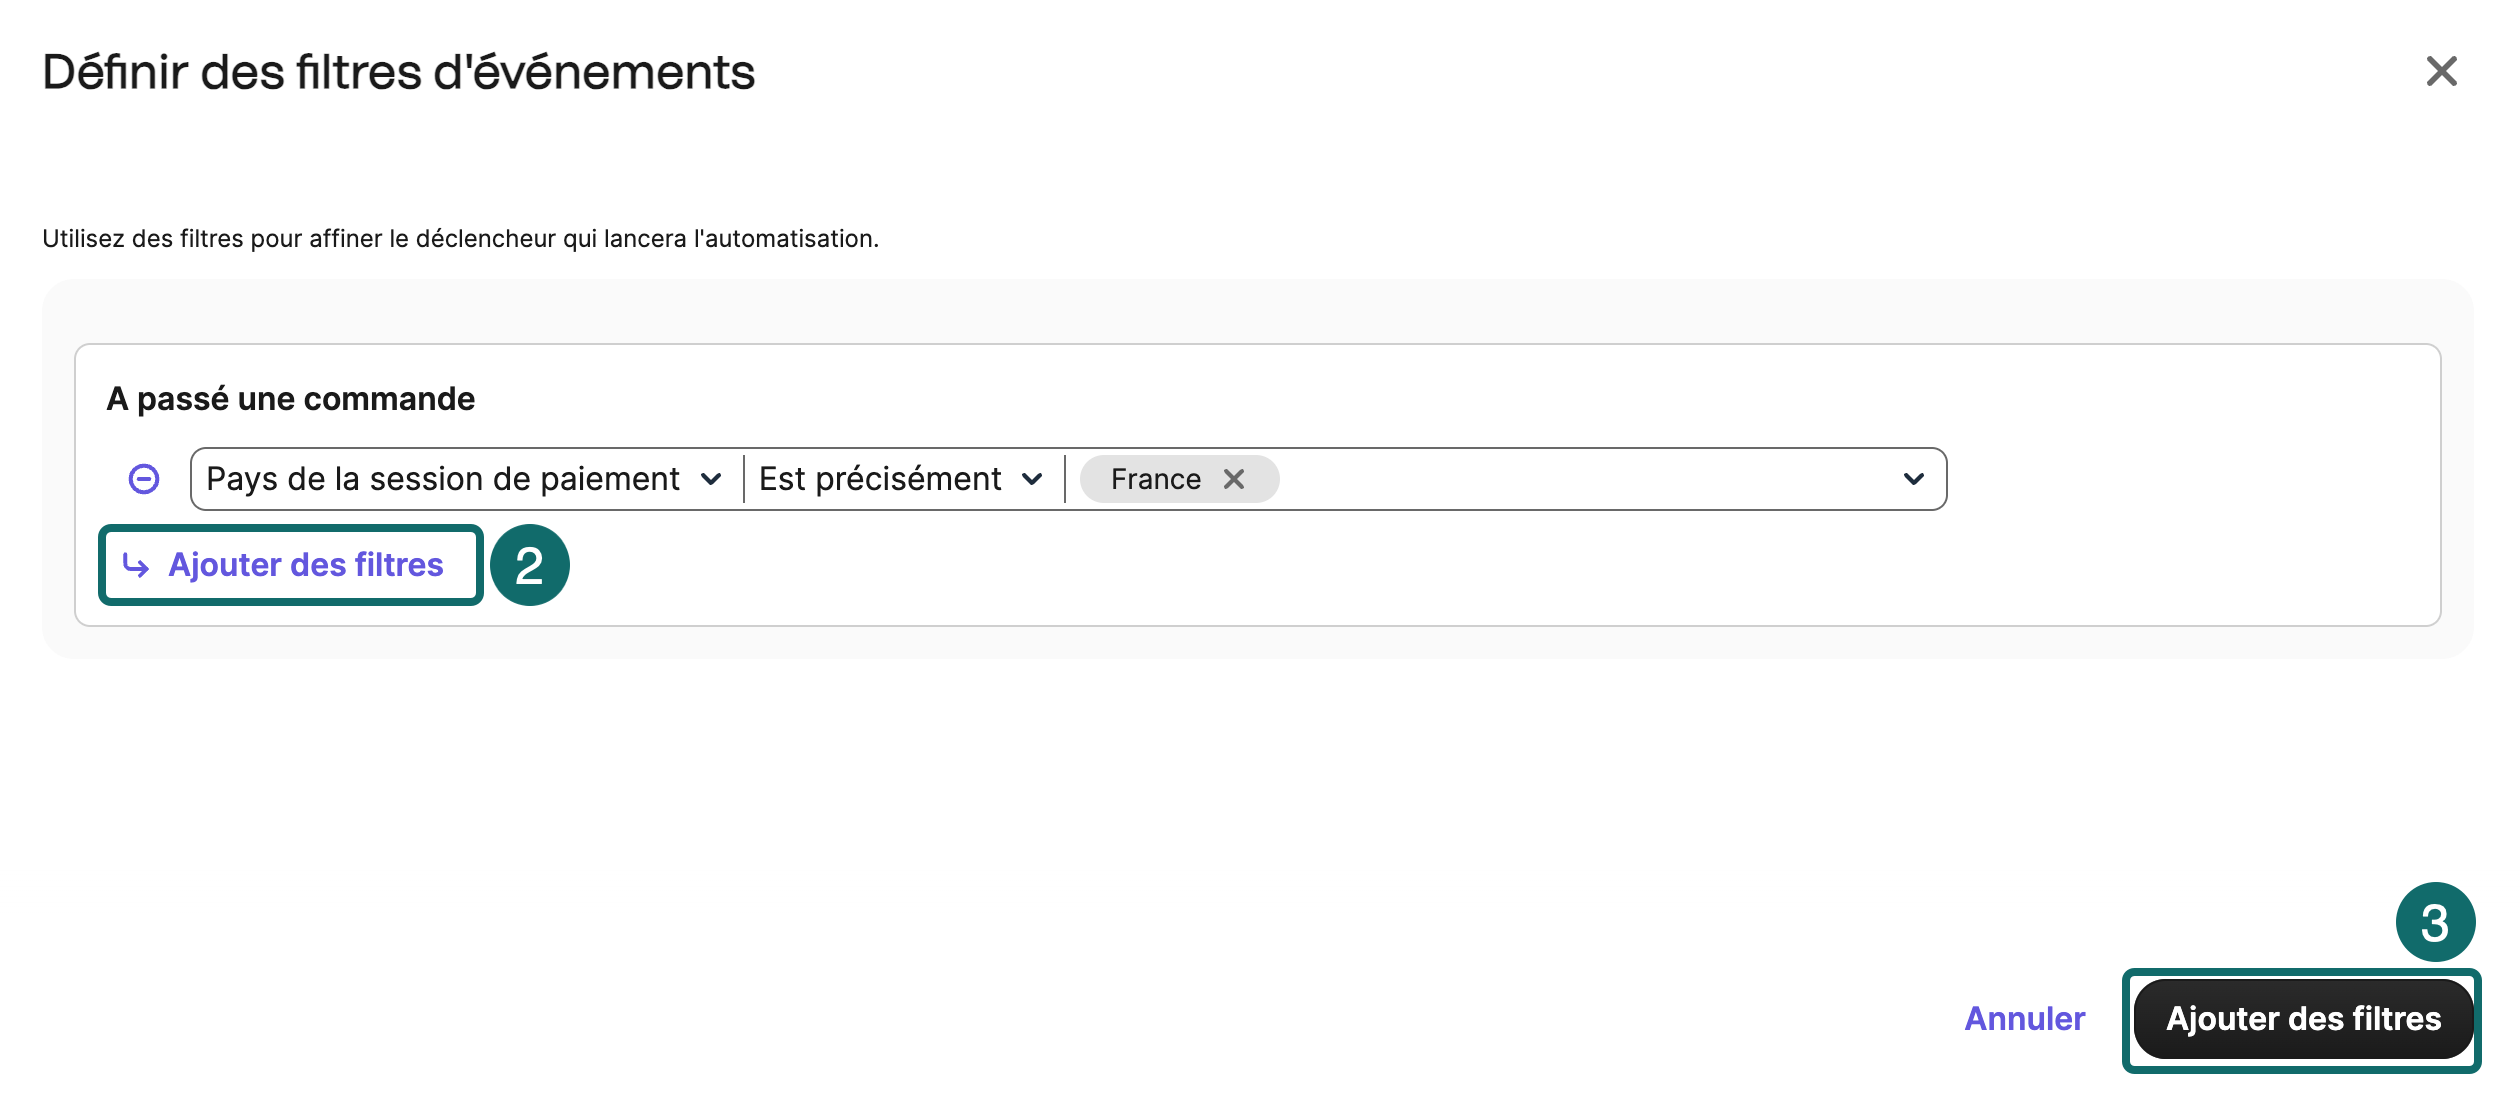Click the numbered step 3 badge
Image resolution: width=2520 pixels, height=1096 pixels.
pos(2435,922)
